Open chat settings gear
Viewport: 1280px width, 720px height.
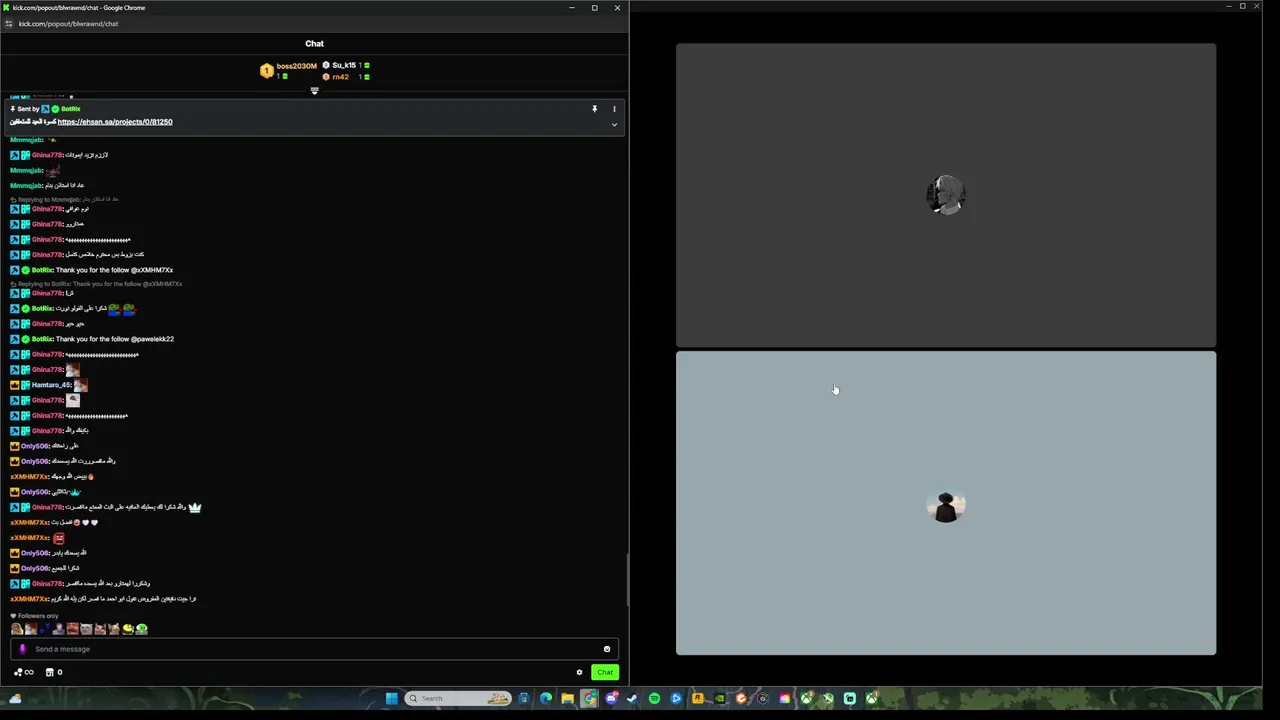(x=579, y=672)
